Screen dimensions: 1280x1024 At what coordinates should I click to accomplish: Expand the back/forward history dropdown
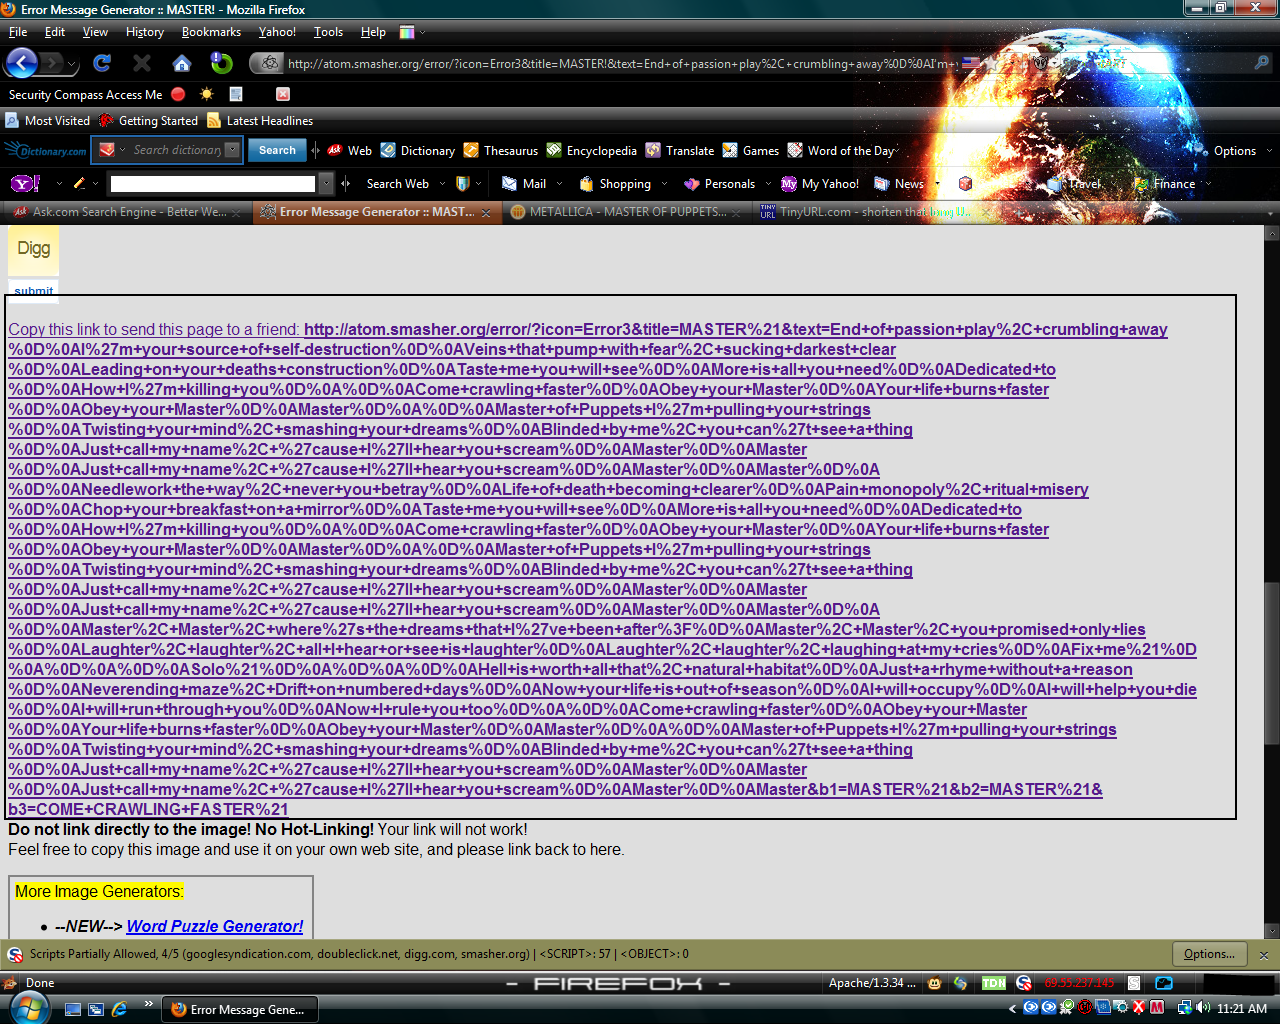tap(72, 64)
